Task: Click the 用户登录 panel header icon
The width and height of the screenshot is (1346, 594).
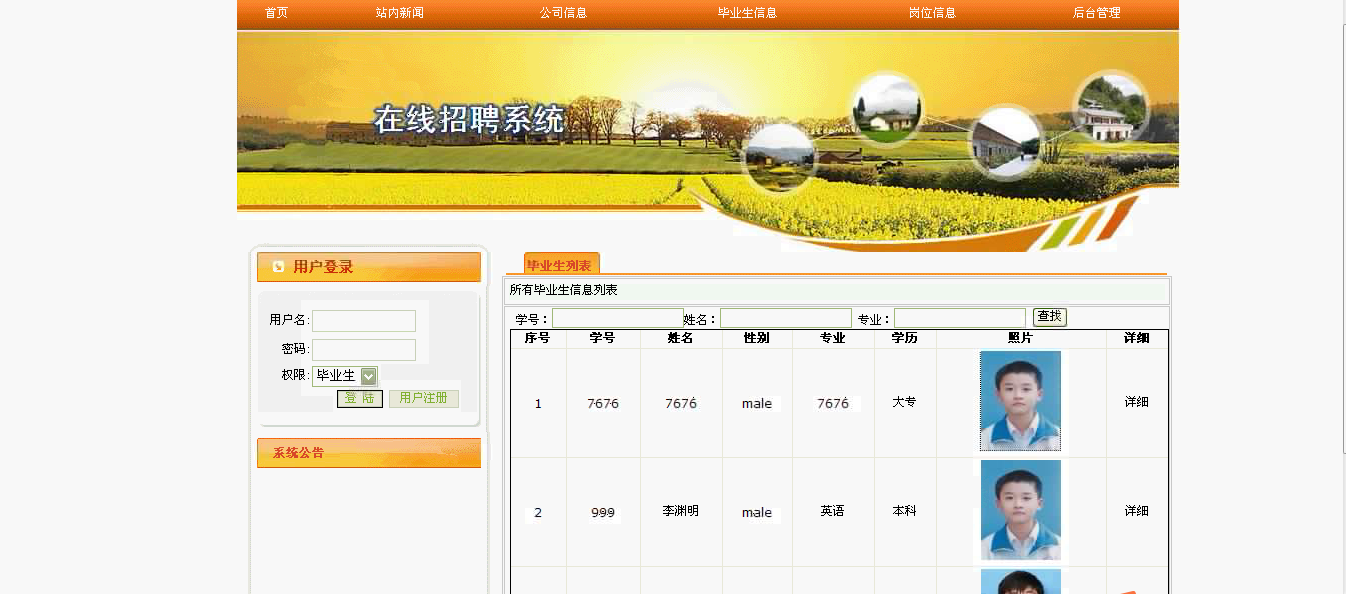Action: (x=278, y=267)
